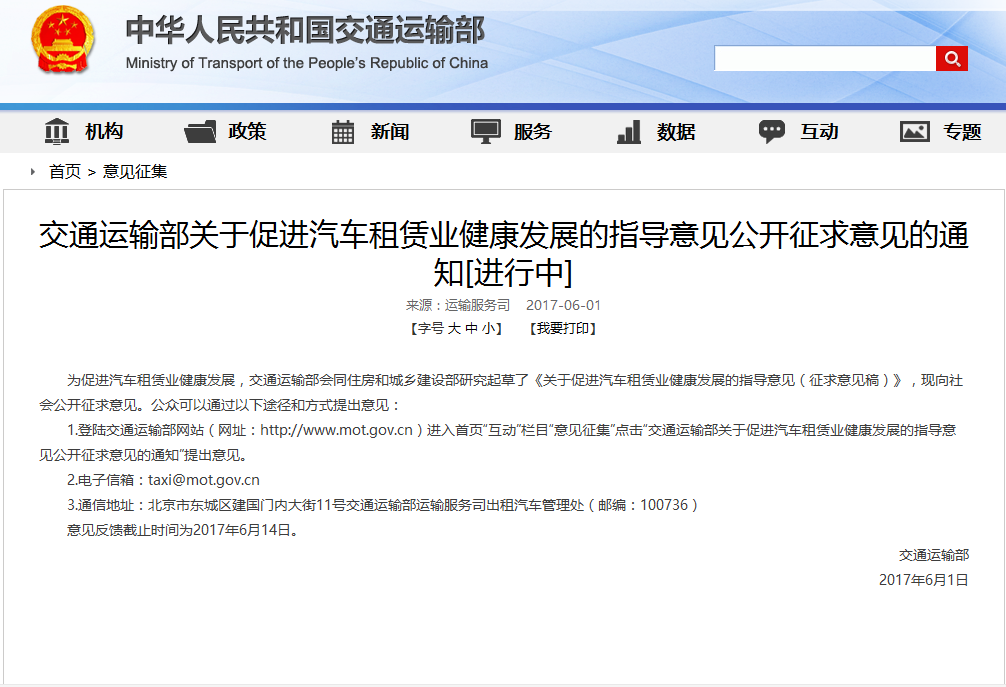Click the http://www.mot.gov.cn URL text

click(x=336, y=430)
